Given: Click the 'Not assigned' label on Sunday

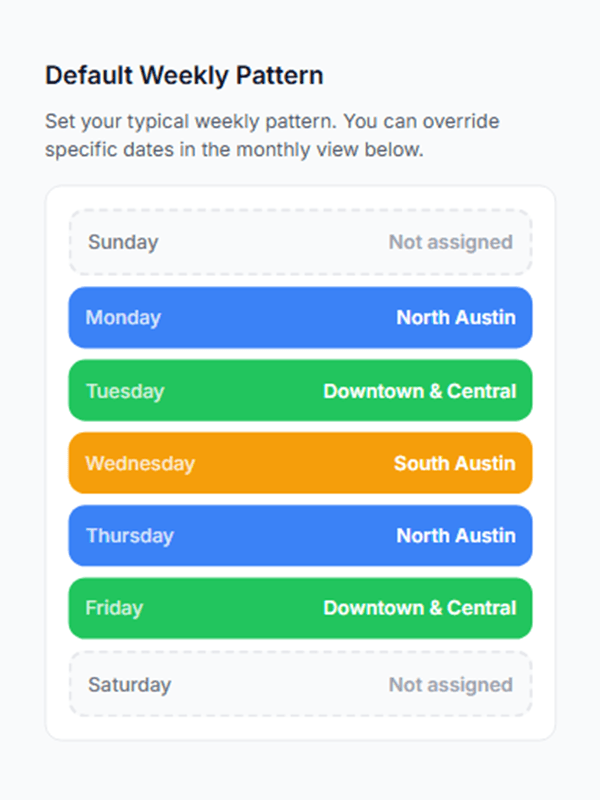Looking at the screenshot, I should pos(451,242).
